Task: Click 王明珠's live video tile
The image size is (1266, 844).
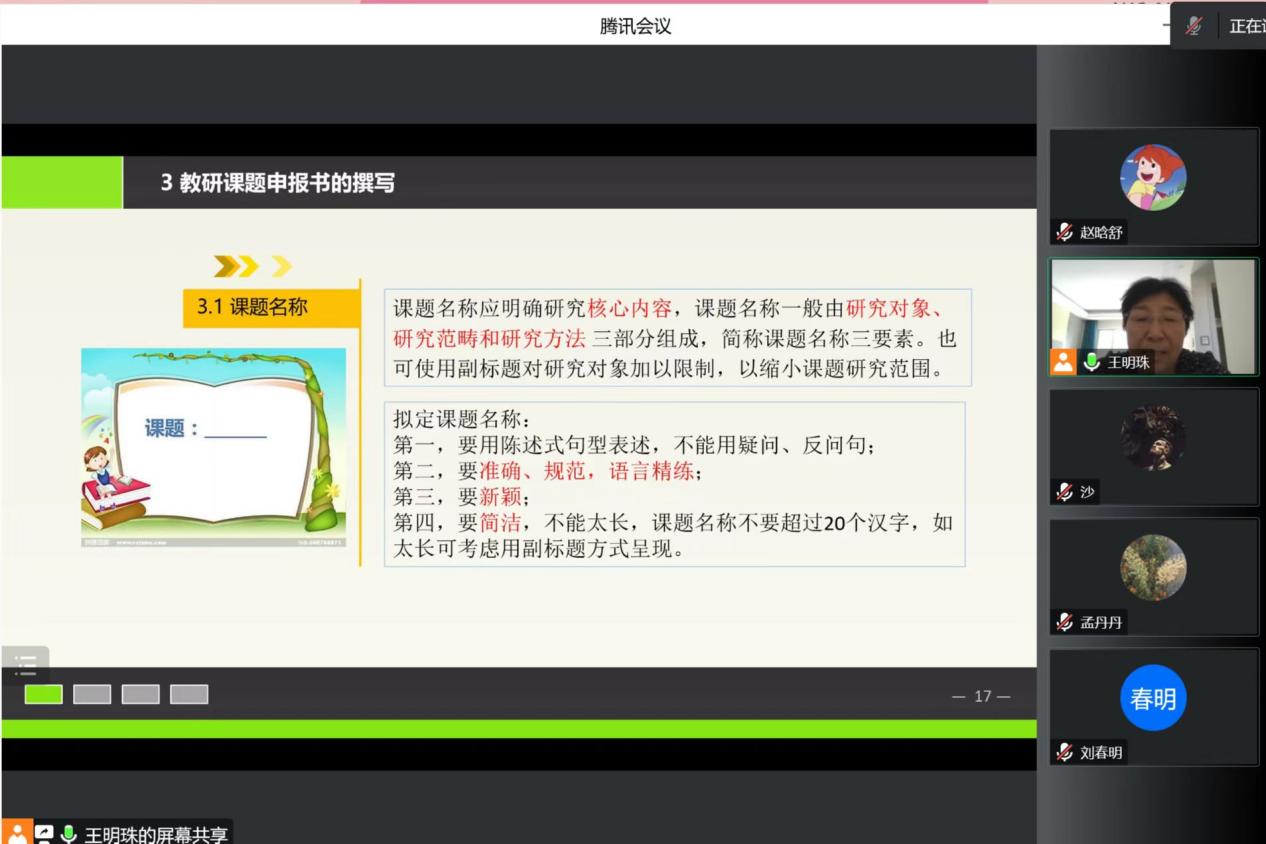Action: click(1153, 310)
